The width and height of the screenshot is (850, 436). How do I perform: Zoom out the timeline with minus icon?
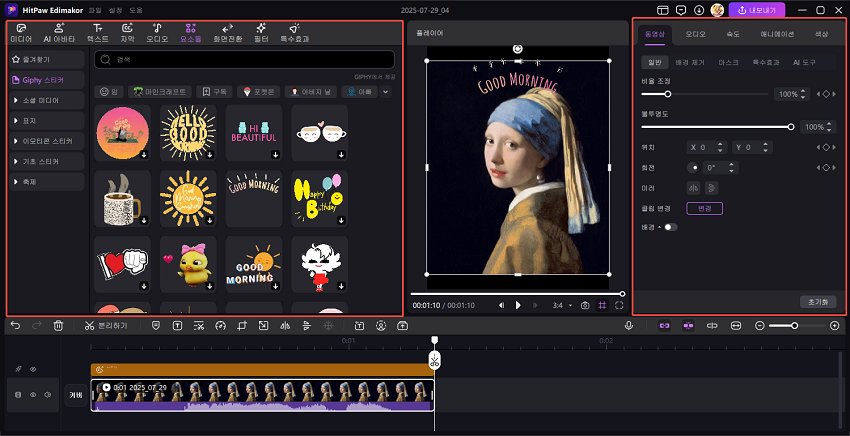pos(759,325)
